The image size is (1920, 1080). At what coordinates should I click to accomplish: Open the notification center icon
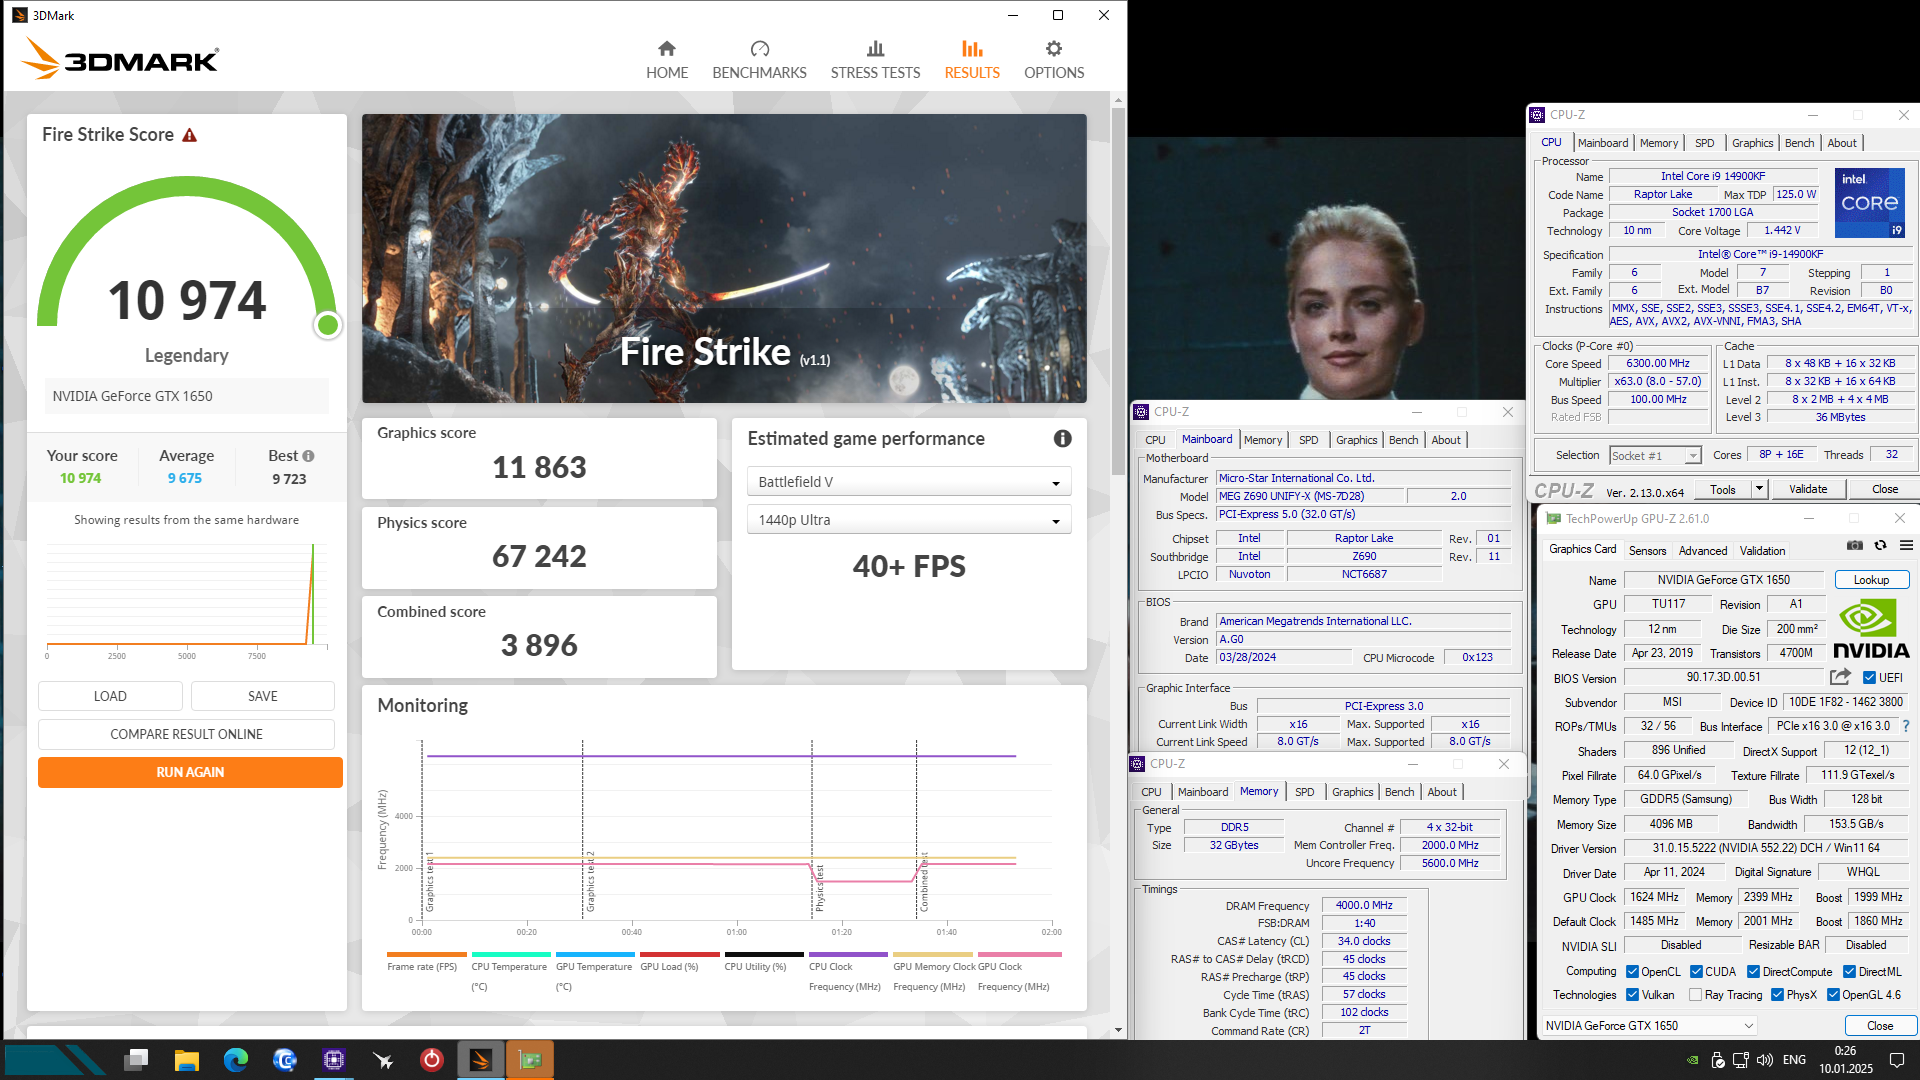click(x=1896, y=1060)
